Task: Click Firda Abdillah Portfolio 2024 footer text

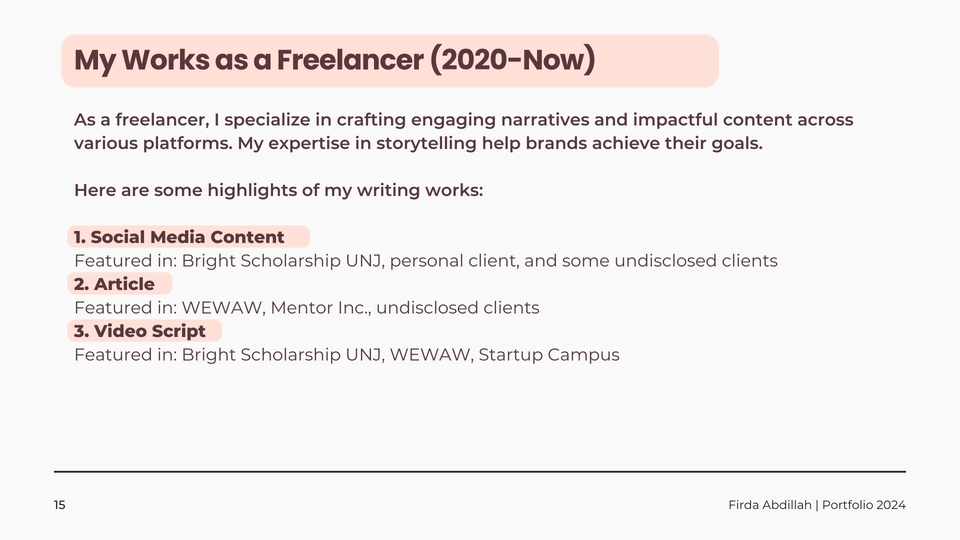Action: click(x=817, y=505)
